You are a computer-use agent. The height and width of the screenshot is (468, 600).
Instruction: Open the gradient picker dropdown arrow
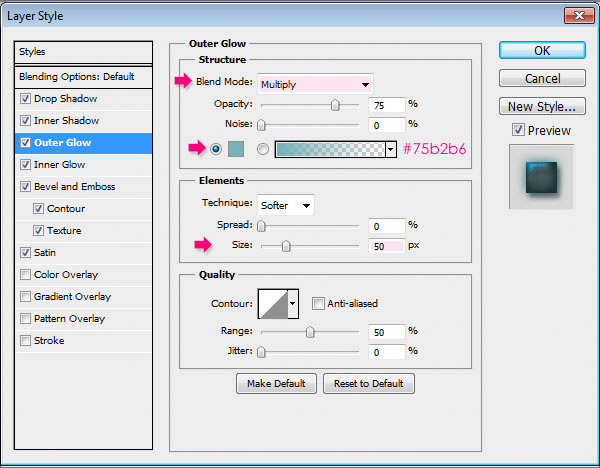pos(391,149)
